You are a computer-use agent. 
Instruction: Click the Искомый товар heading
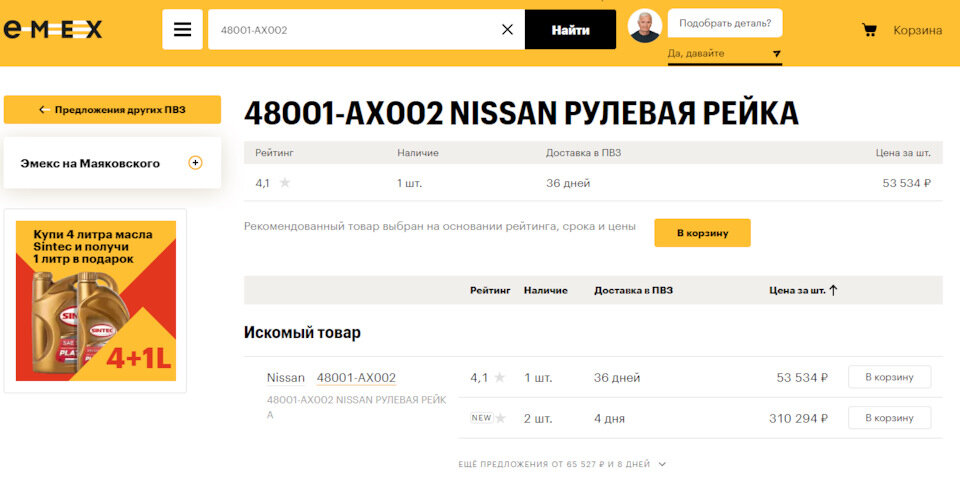[302, 332]
